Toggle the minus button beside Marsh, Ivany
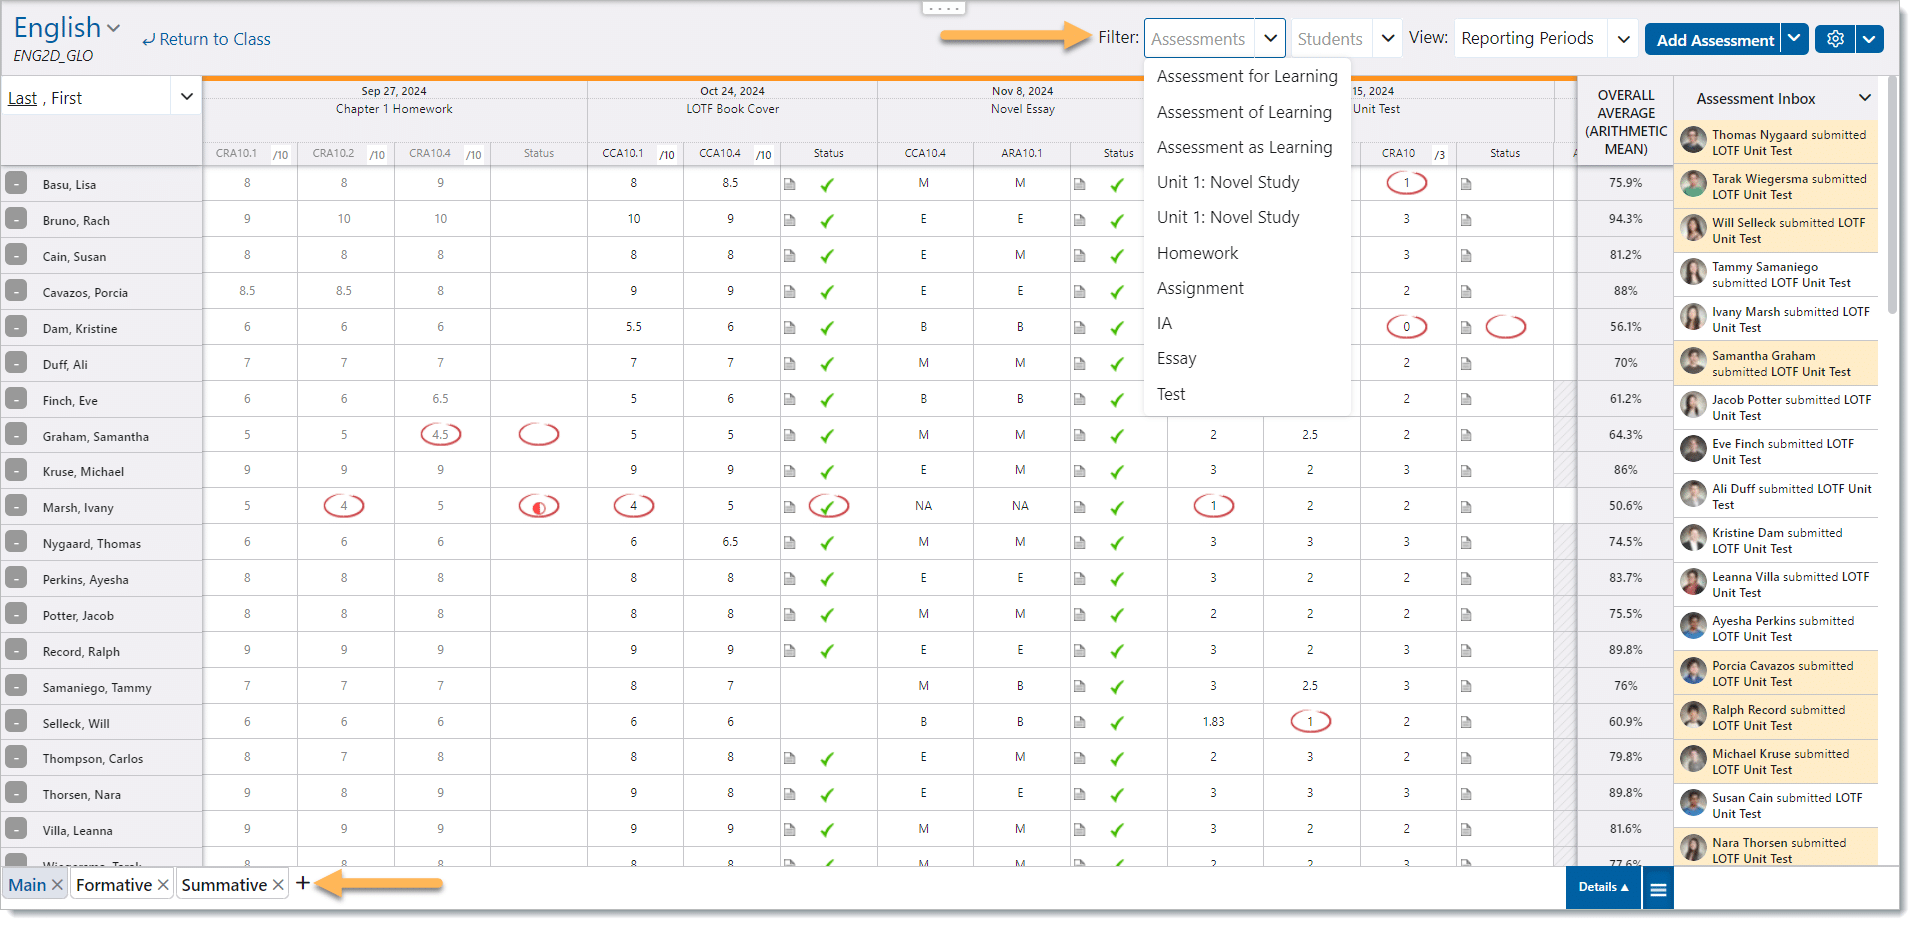The height and width of the screenshot is (925, 1915). click(x=16, y=506)
